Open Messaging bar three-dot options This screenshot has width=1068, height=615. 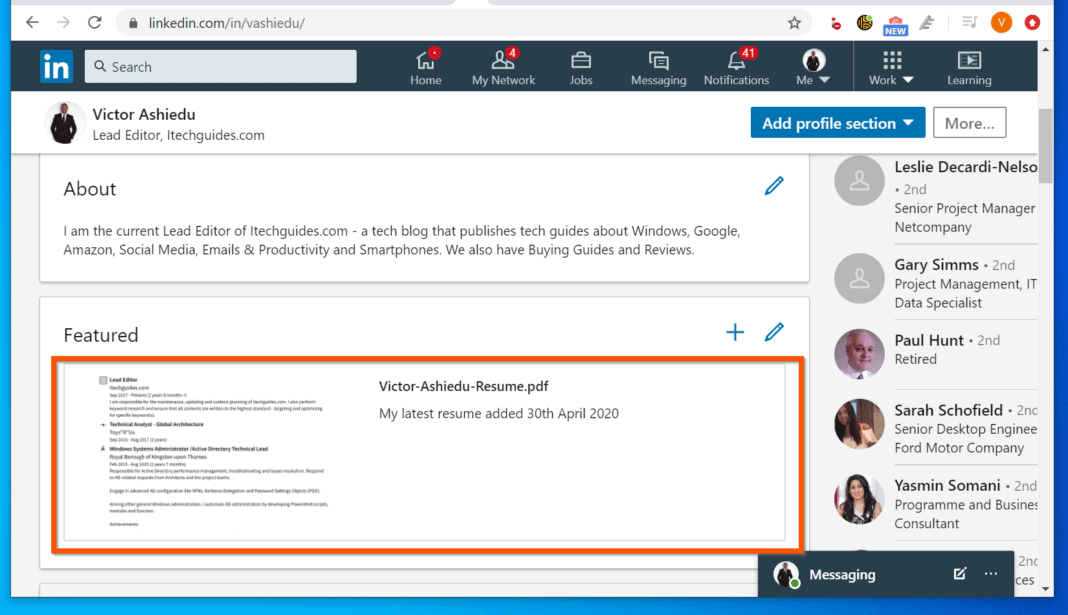pyautogui.click(x=991, y=574)
